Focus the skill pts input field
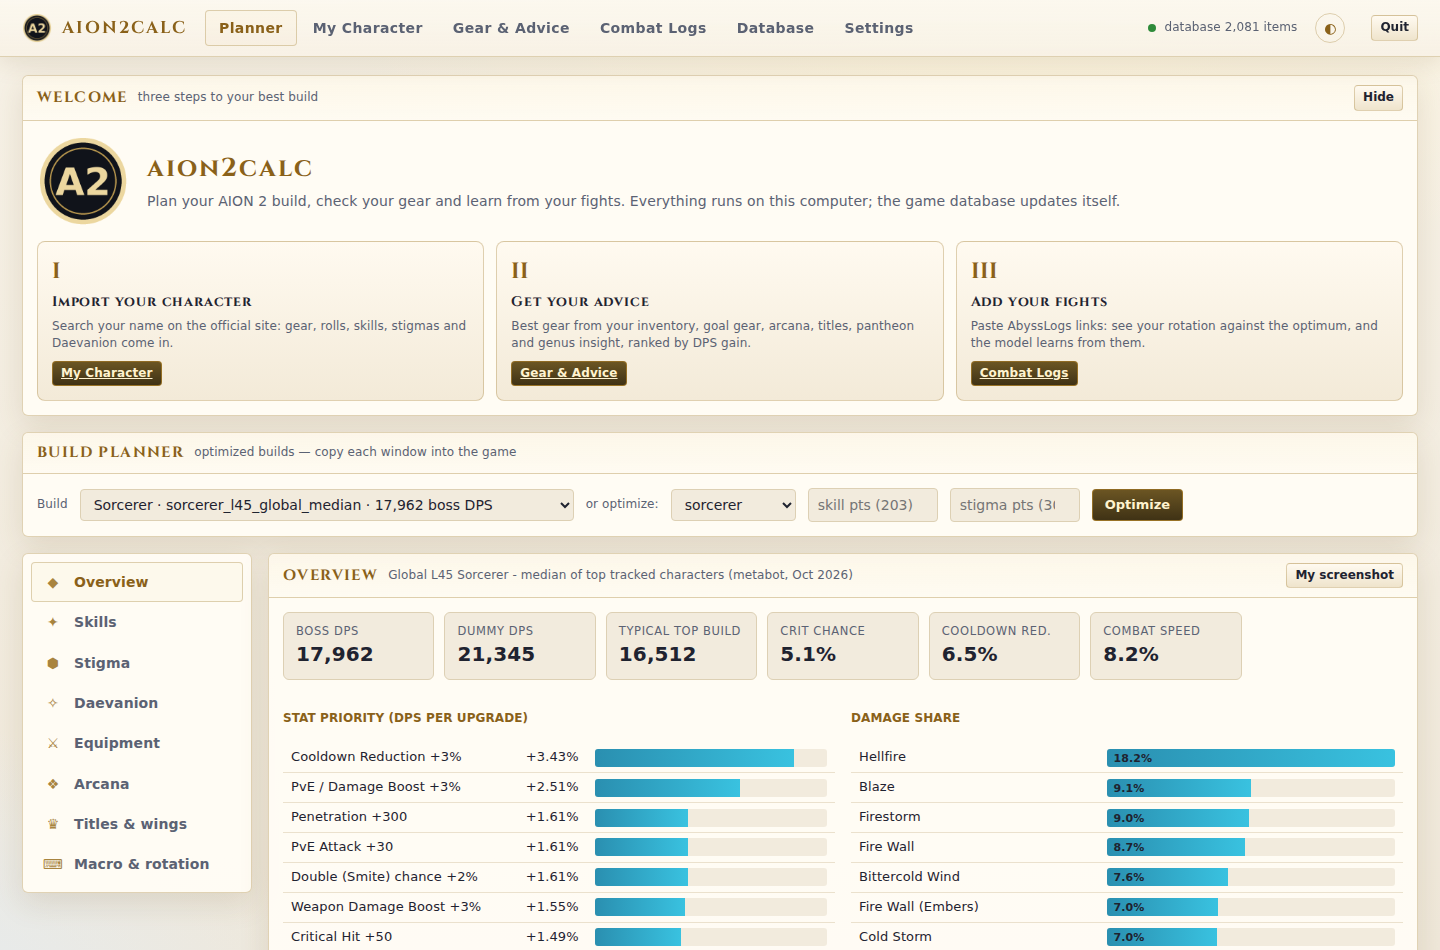This screenshot has height=950, width=1440. pyautogui.click(x=873, y=505)
